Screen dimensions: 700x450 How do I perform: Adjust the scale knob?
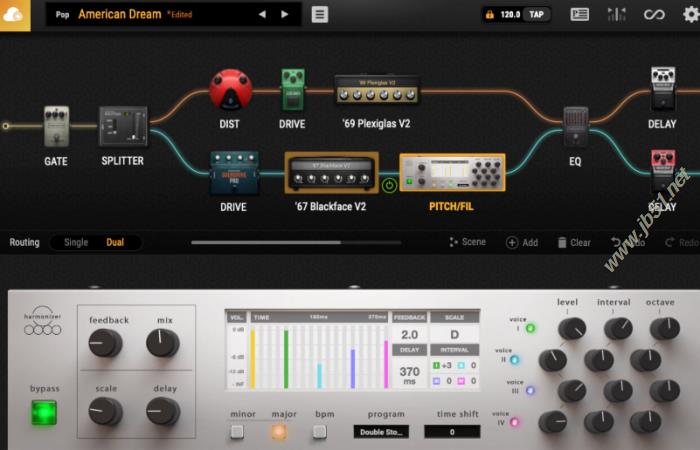[105, 411]
